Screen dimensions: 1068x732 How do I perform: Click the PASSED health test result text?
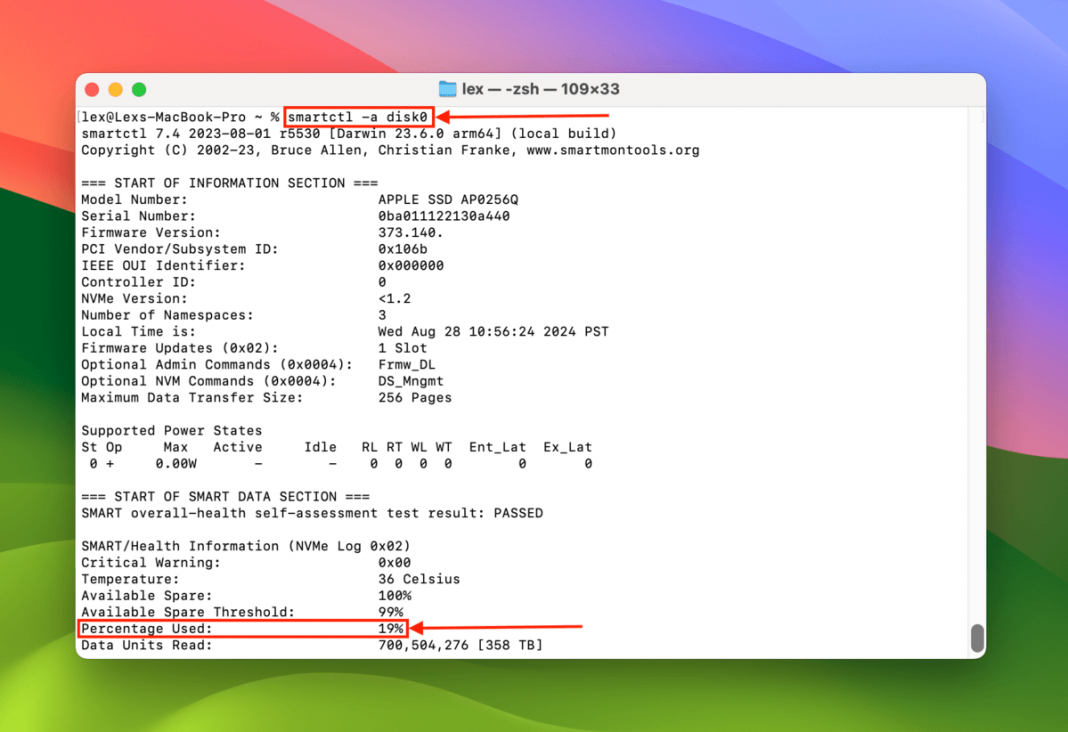(519, 512)
